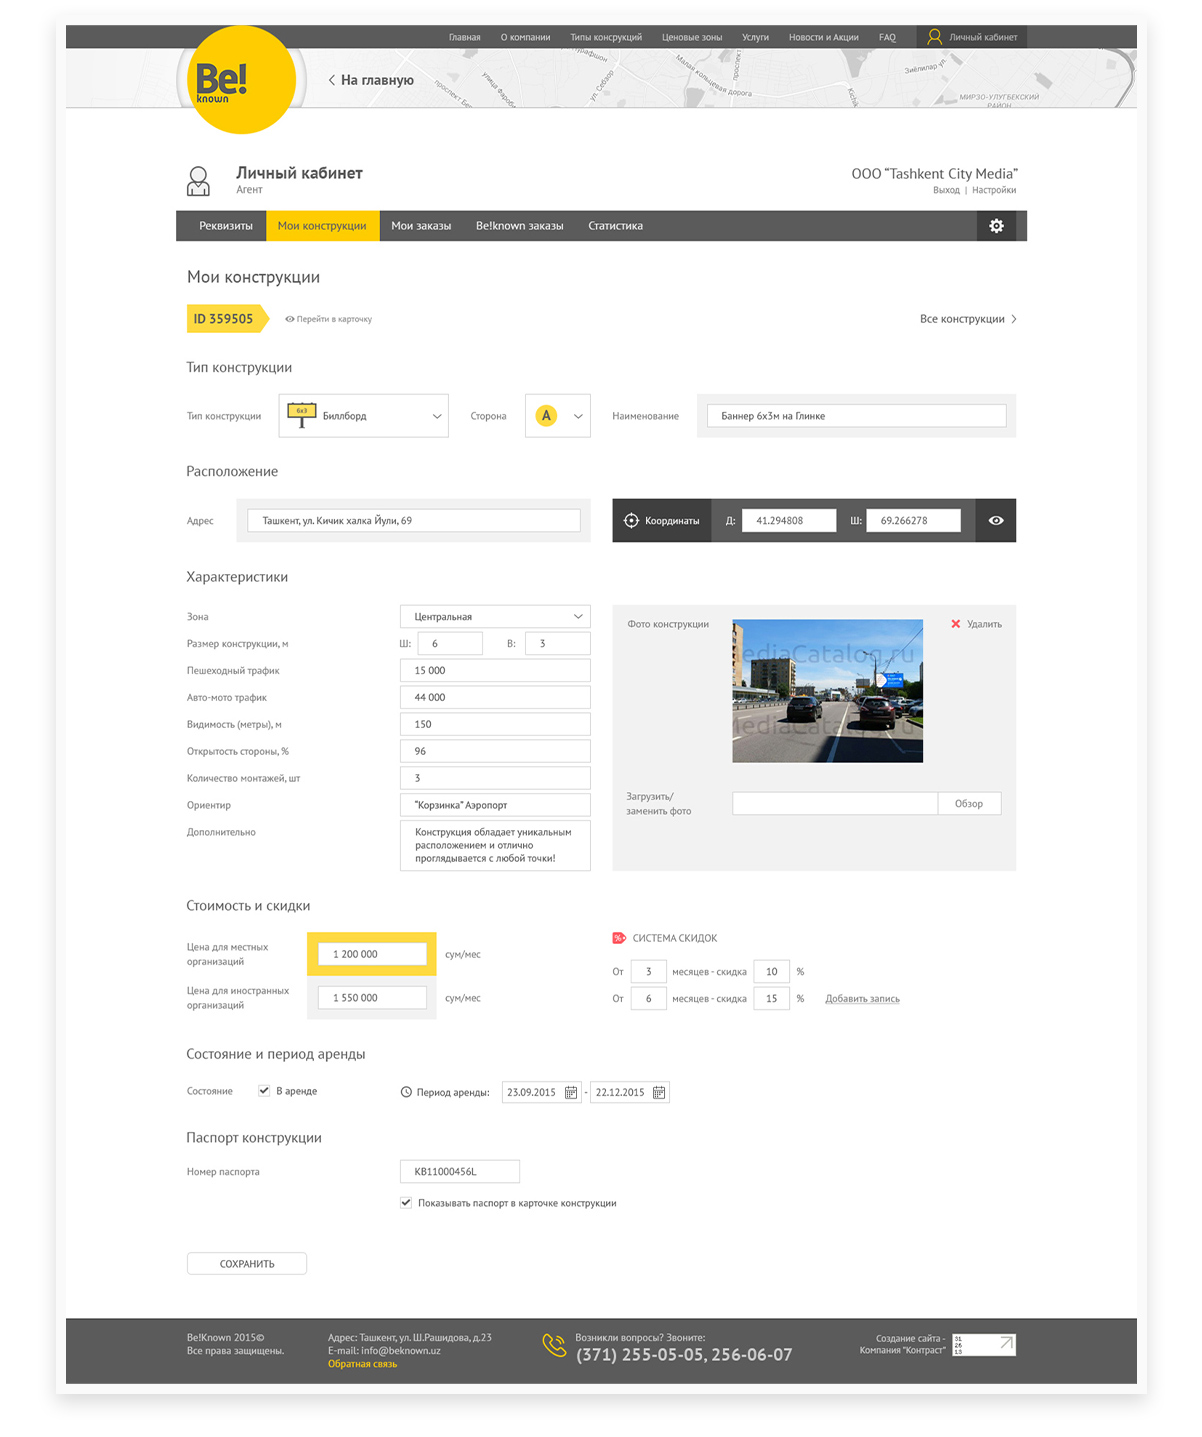Open the start-date calendar icon
1202x1437 pixels.
pyautogui.click(x=571, y=1092)
